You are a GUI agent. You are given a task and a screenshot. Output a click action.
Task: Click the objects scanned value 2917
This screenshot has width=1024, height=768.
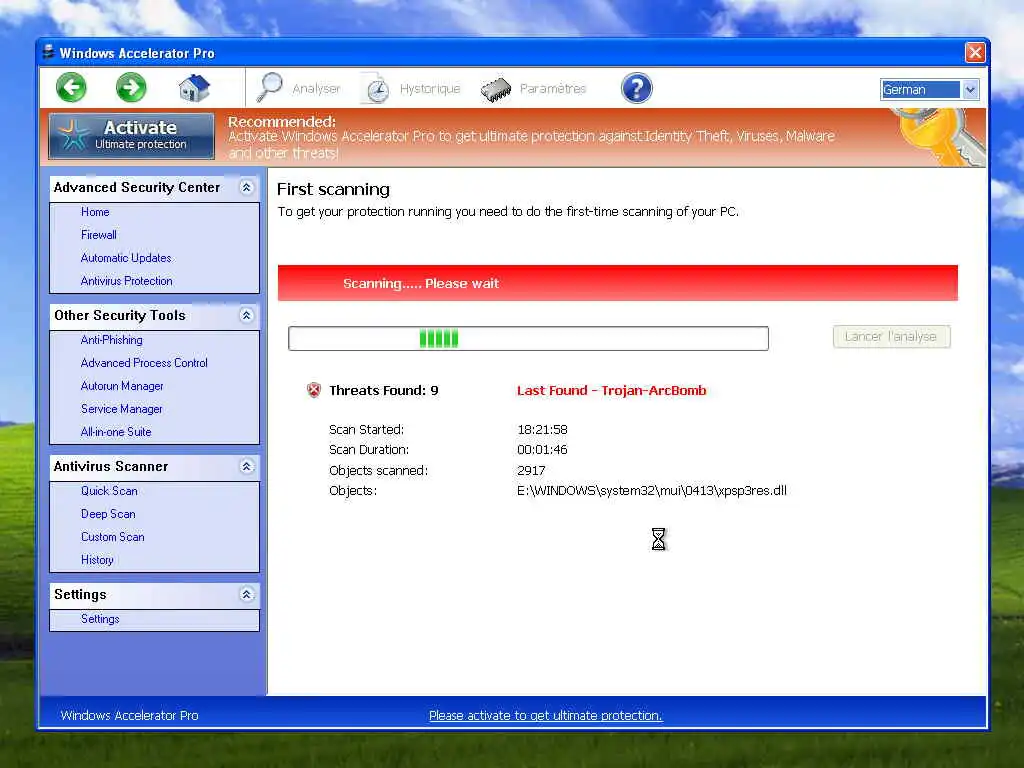[531, 471]
